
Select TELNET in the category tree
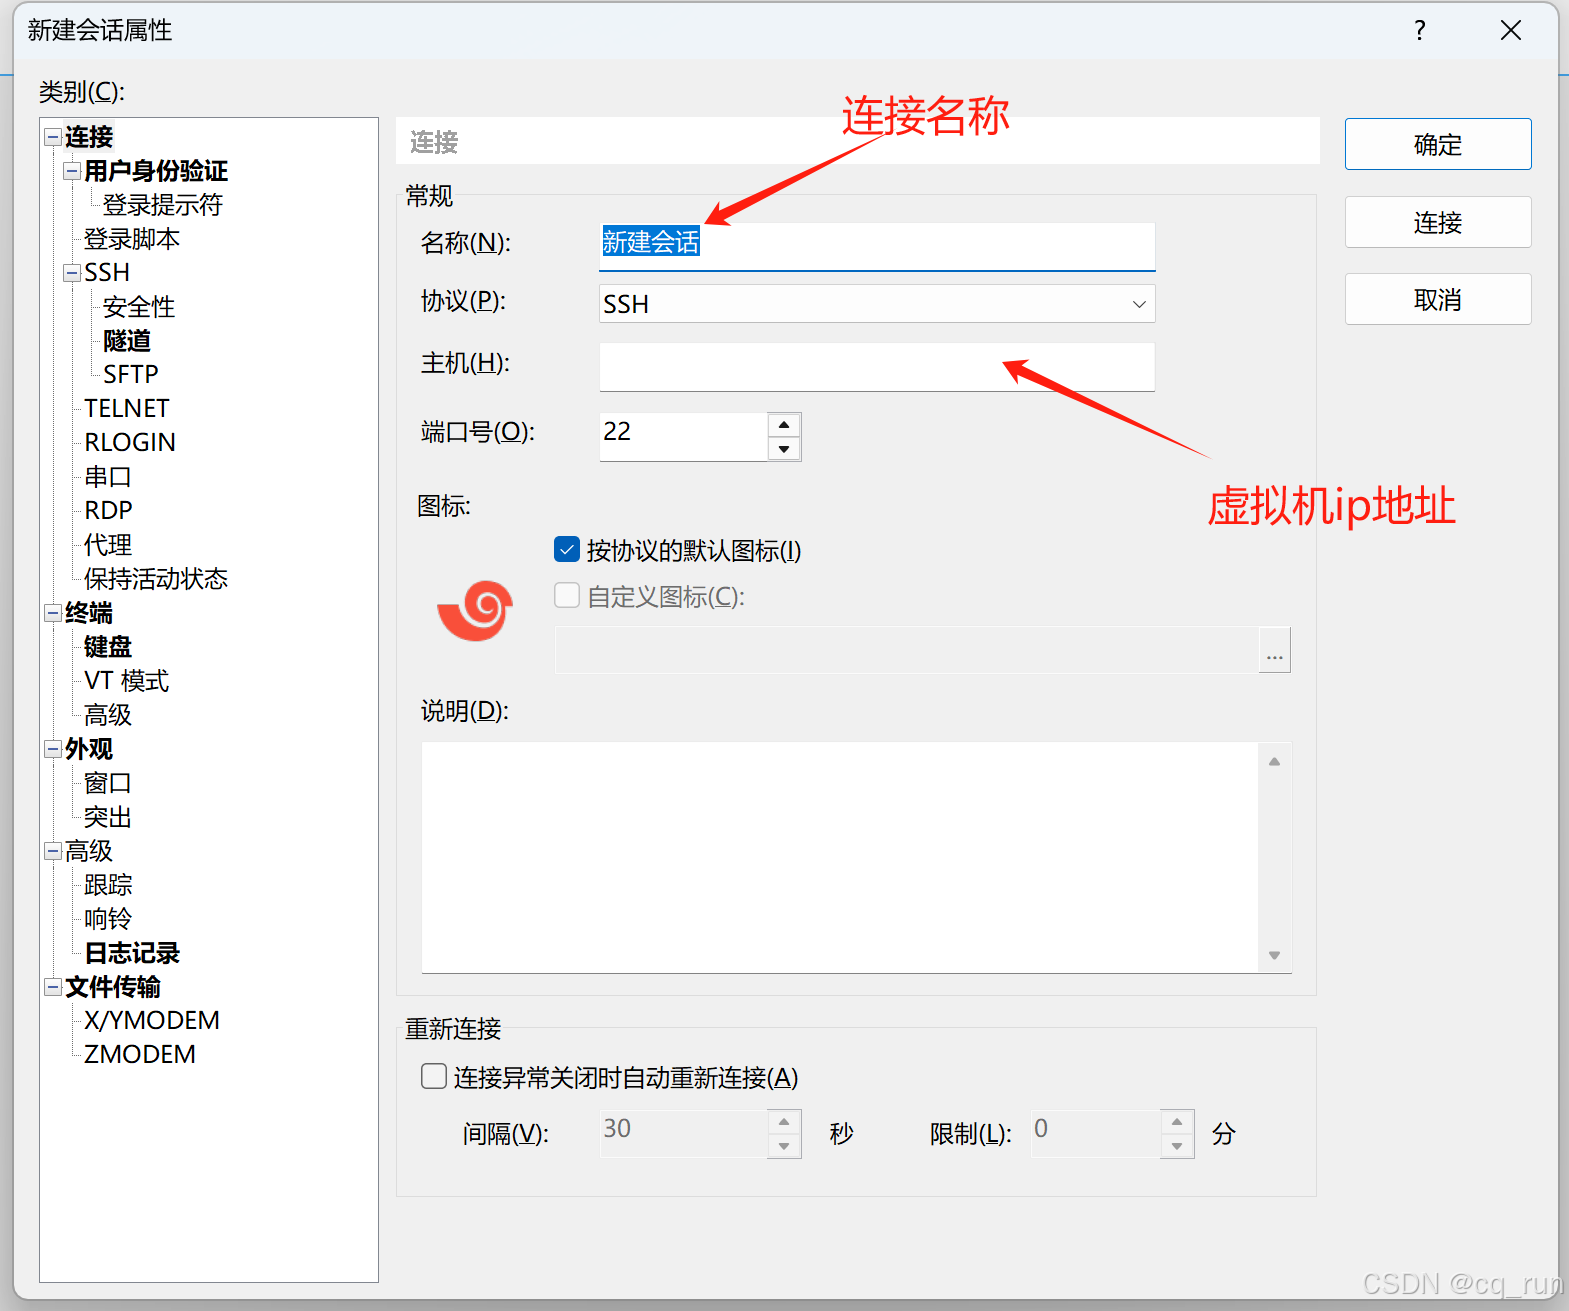click(x=127, y=408)
